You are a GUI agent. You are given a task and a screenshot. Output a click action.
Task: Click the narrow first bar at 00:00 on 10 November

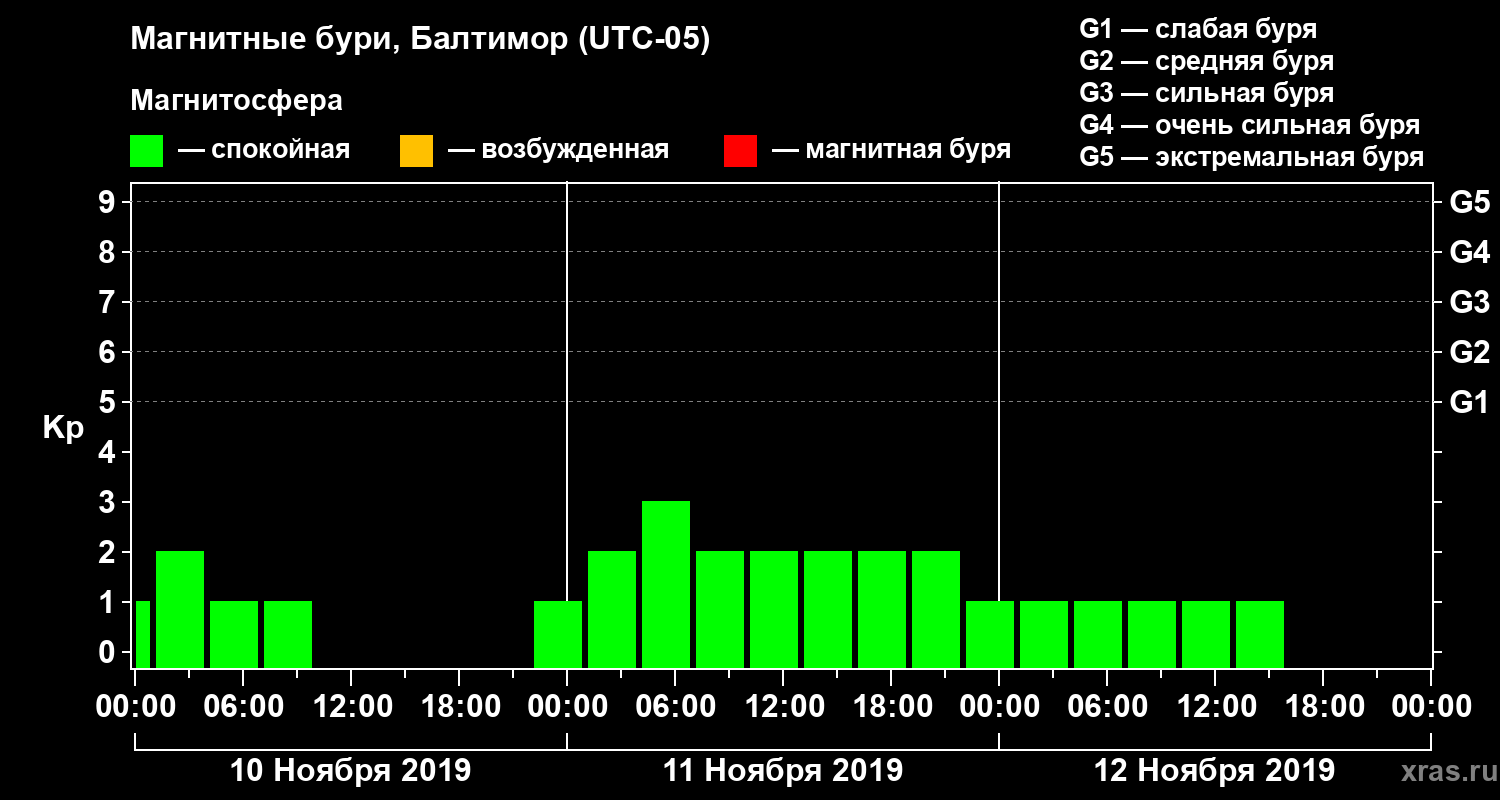click(x=142, y=634)
